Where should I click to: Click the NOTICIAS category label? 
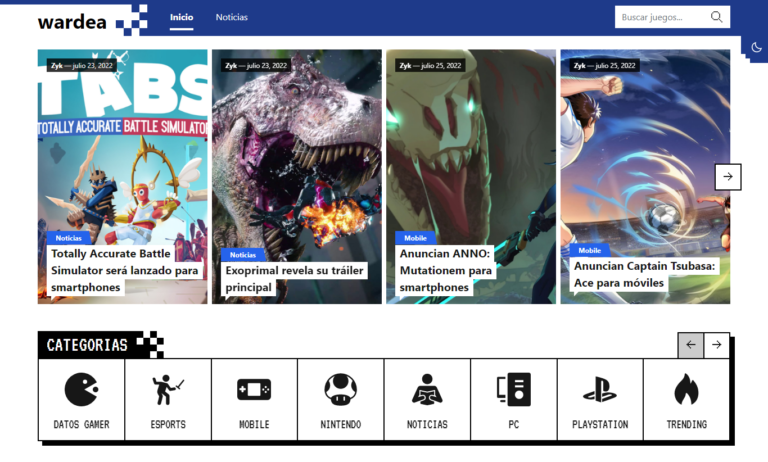427,424
